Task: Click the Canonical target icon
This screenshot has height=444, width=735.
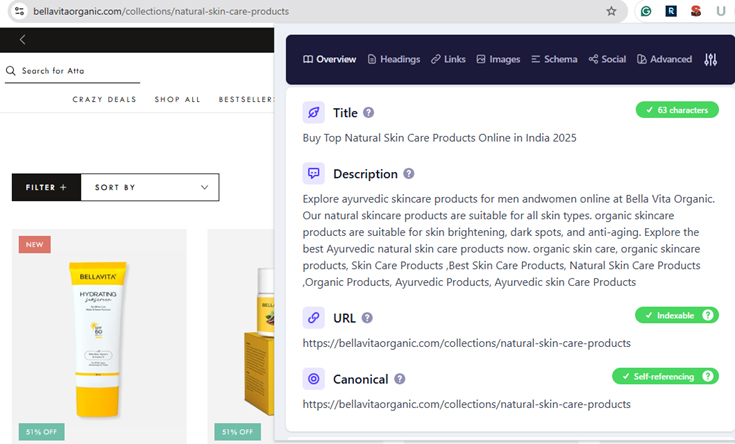Action: (314, 379)
